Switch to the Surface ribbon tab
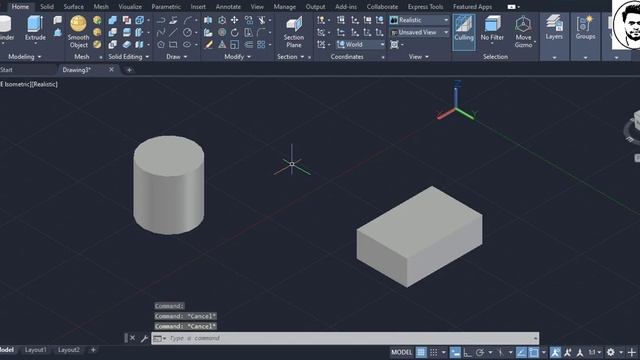This screenshot has width=640, height=360. coord(73,7)
